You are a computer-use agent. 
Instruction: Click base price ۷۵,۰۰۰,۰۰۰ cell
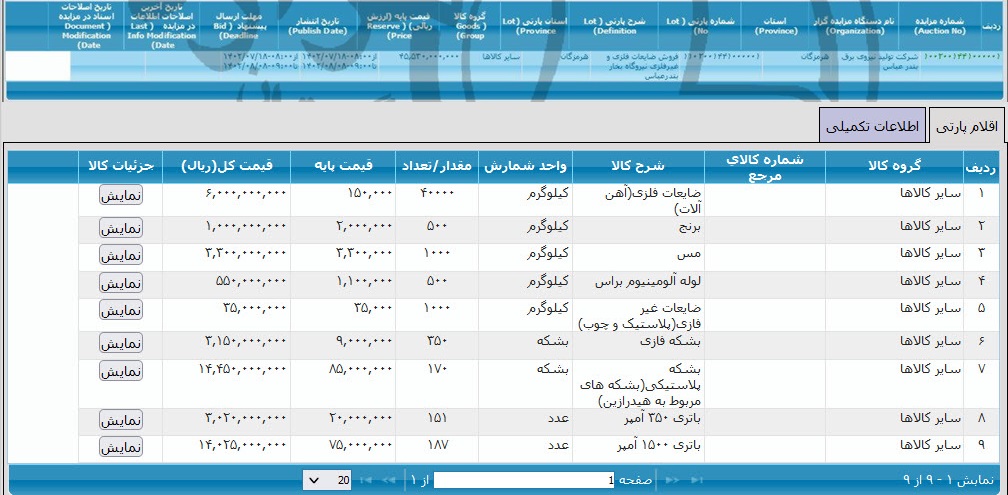(x=343, y=448)
